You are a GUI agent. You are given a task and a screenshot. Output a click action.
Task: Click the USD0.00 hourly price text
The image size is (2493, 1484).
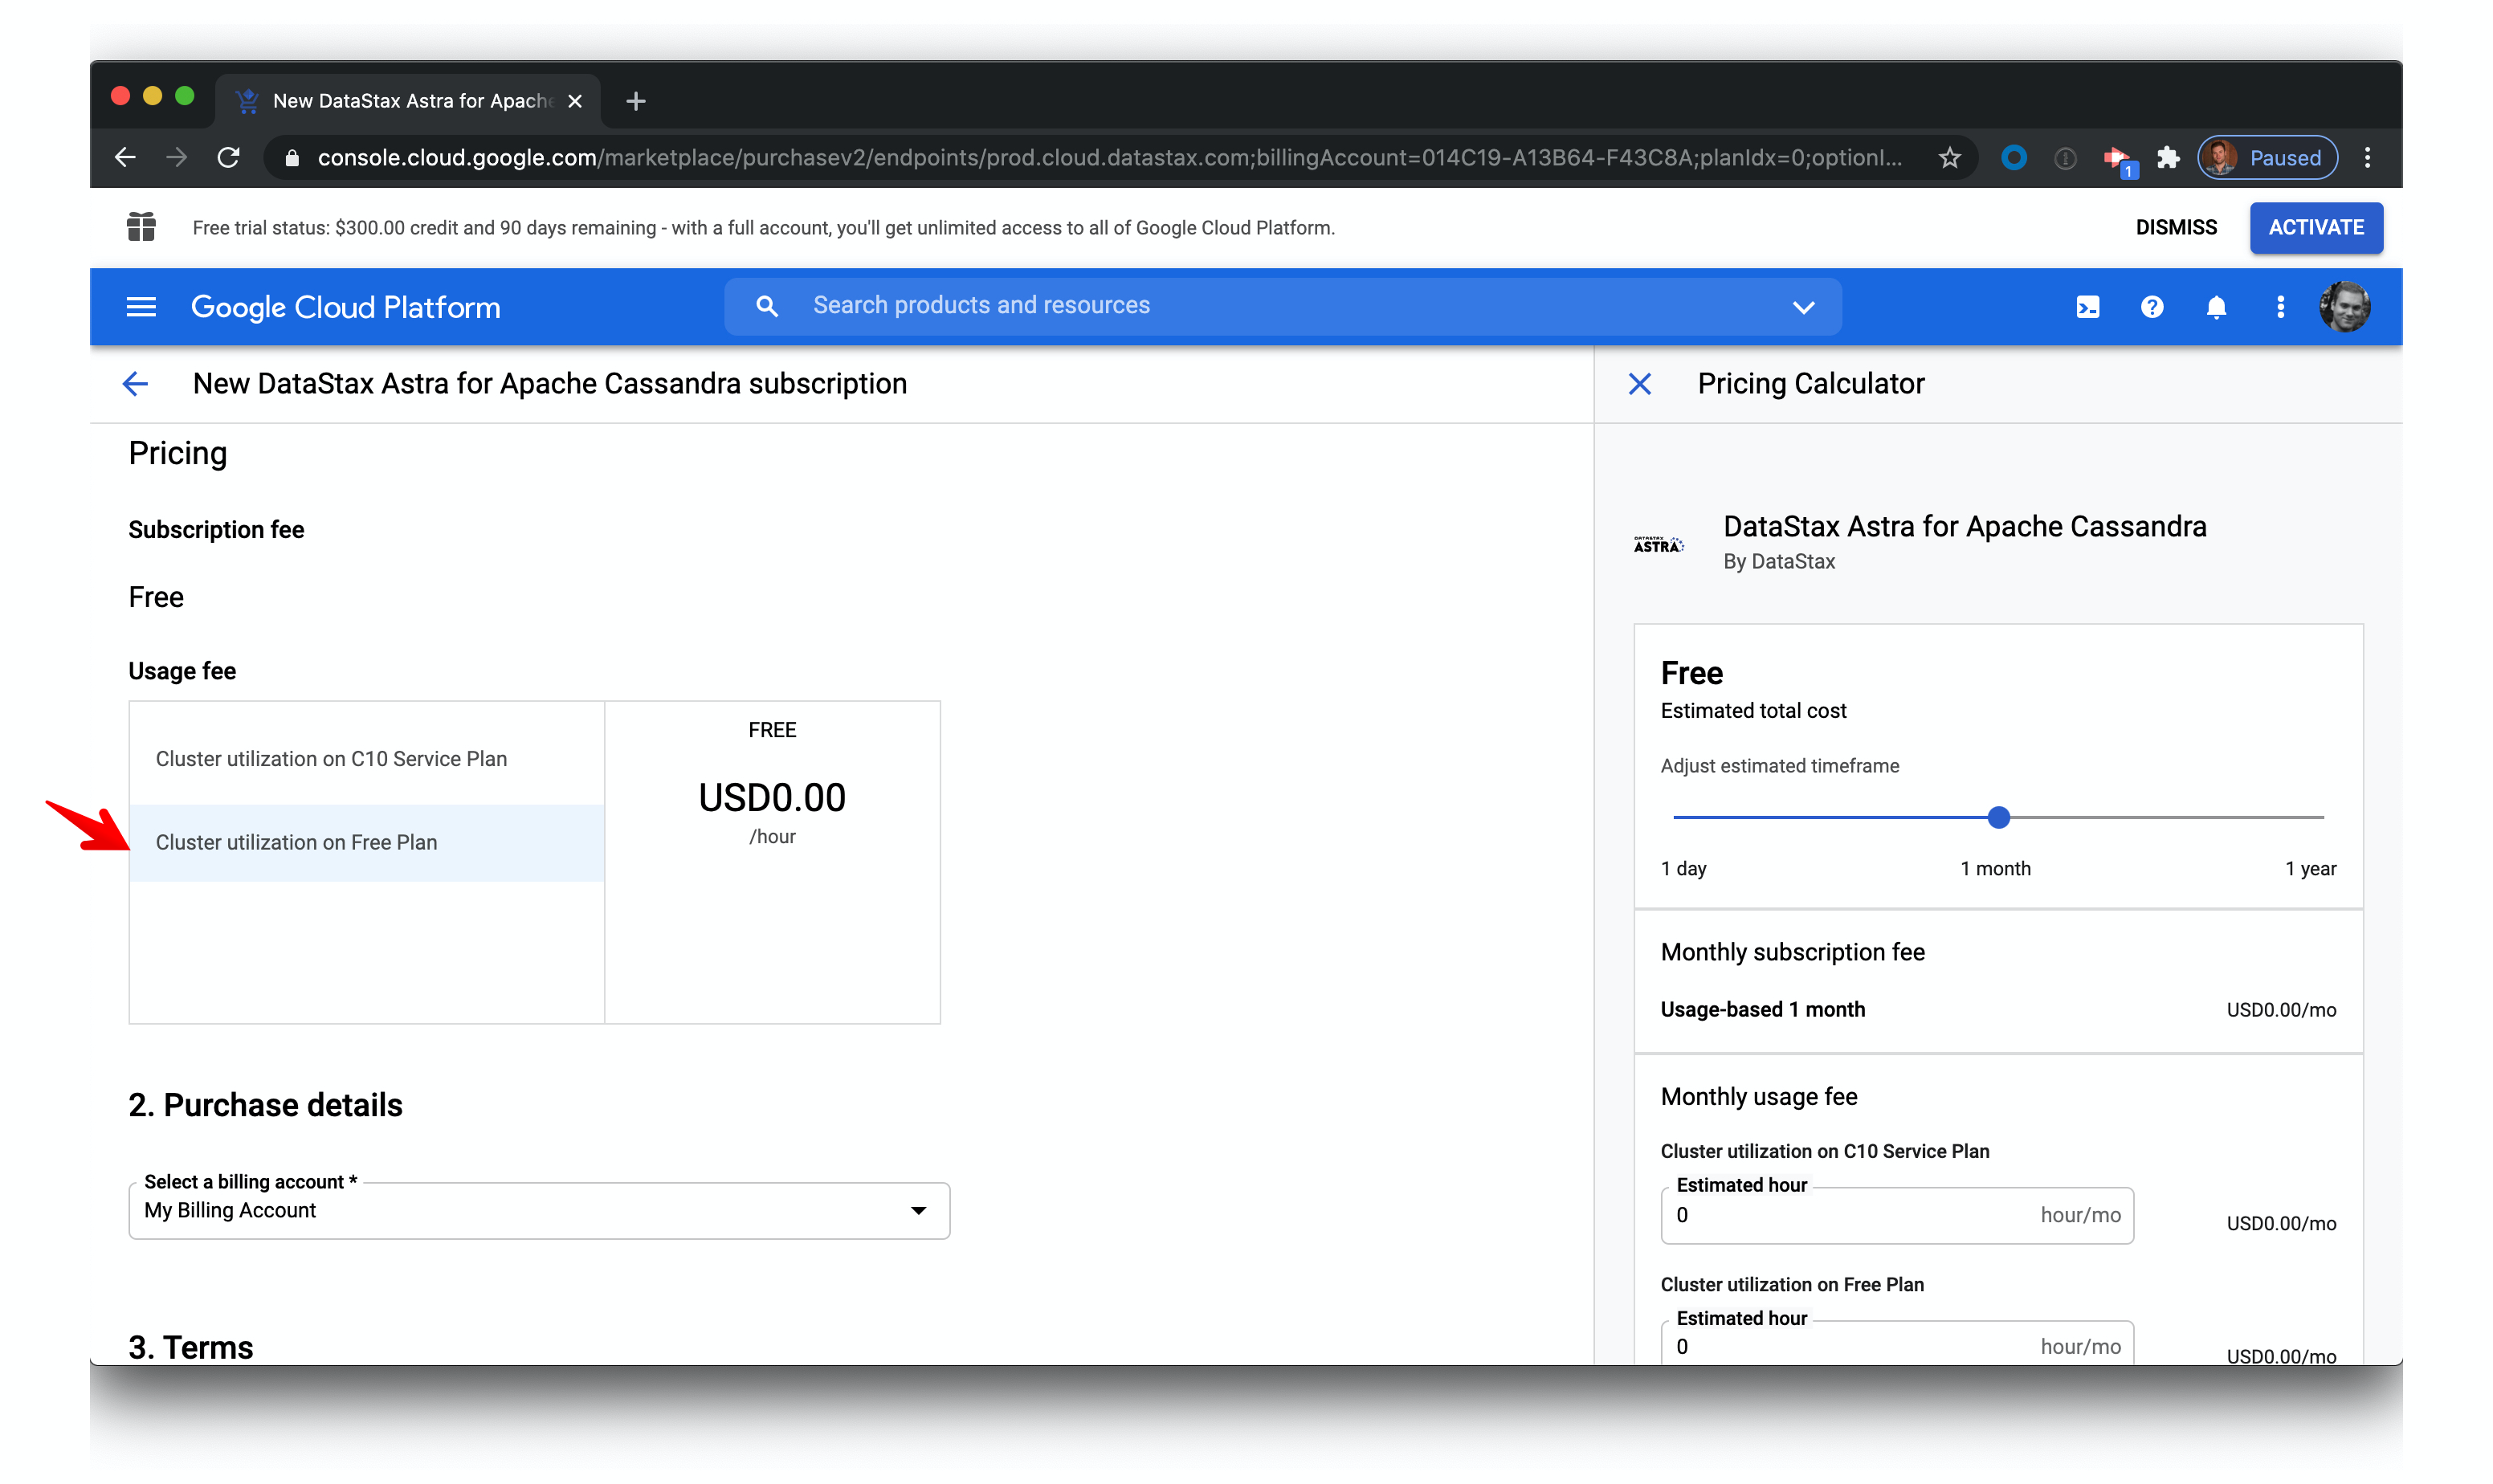pyautogui.click(x=771, y=798)
